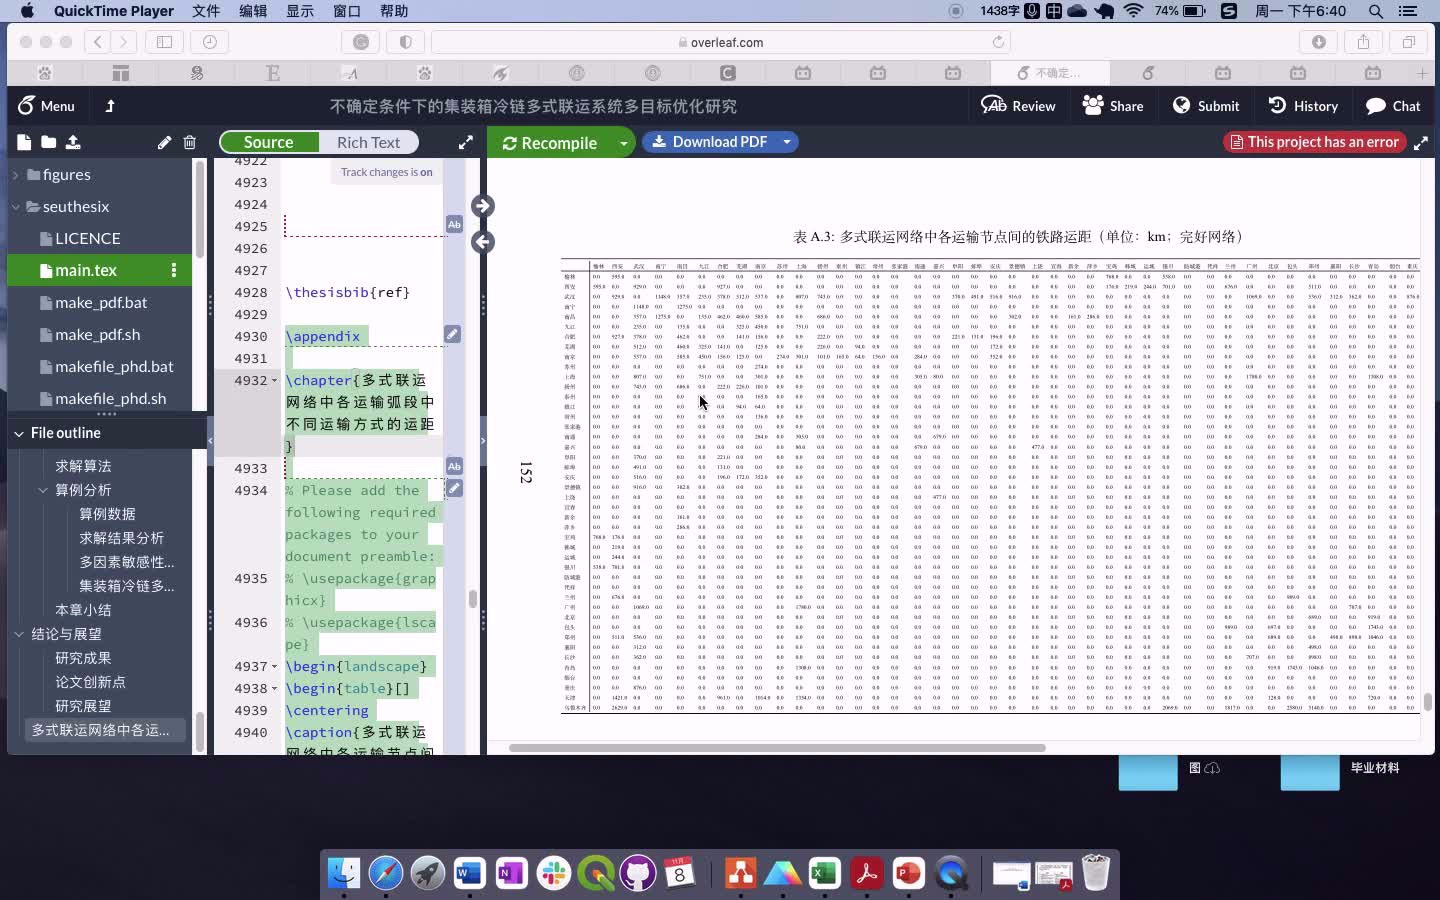Jump to 本章小结 in the outline
Screen dimensions: 1440x900
click(x=83, y=610)
